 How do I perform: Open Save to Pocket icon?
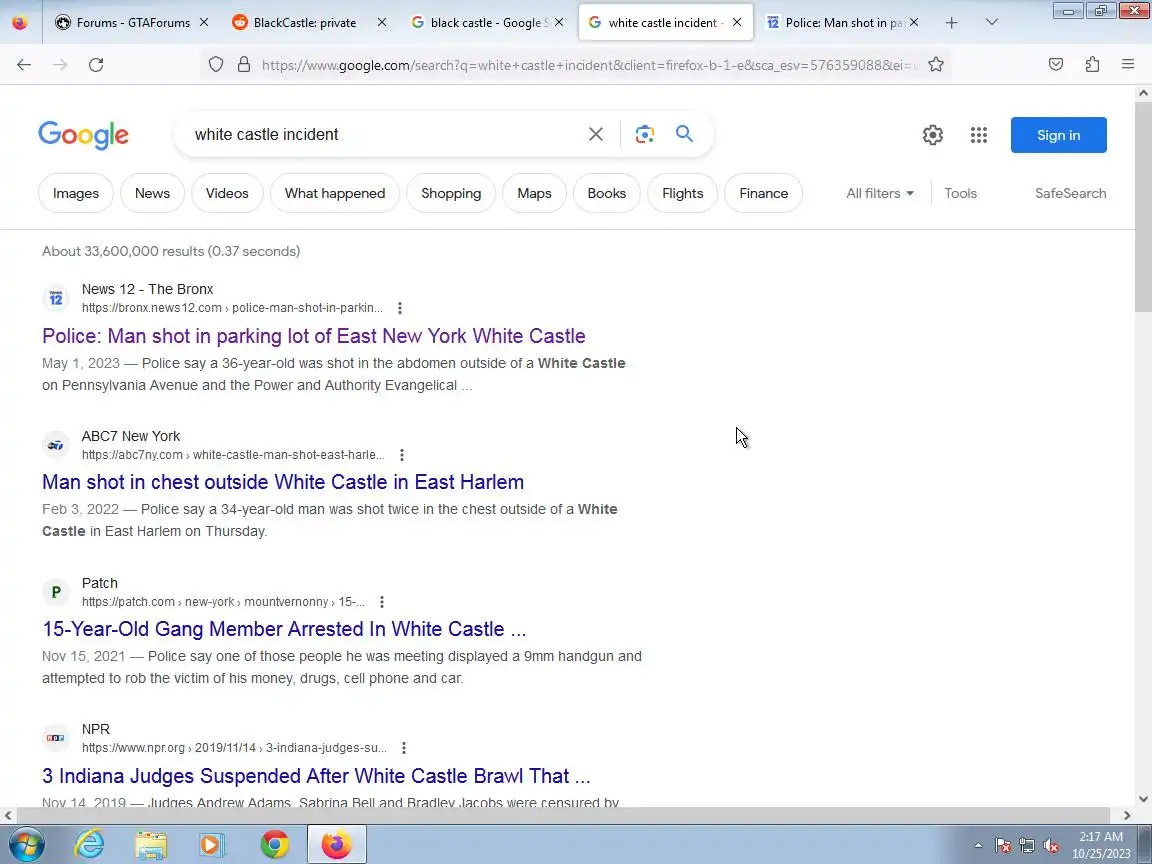point(1056,65)
